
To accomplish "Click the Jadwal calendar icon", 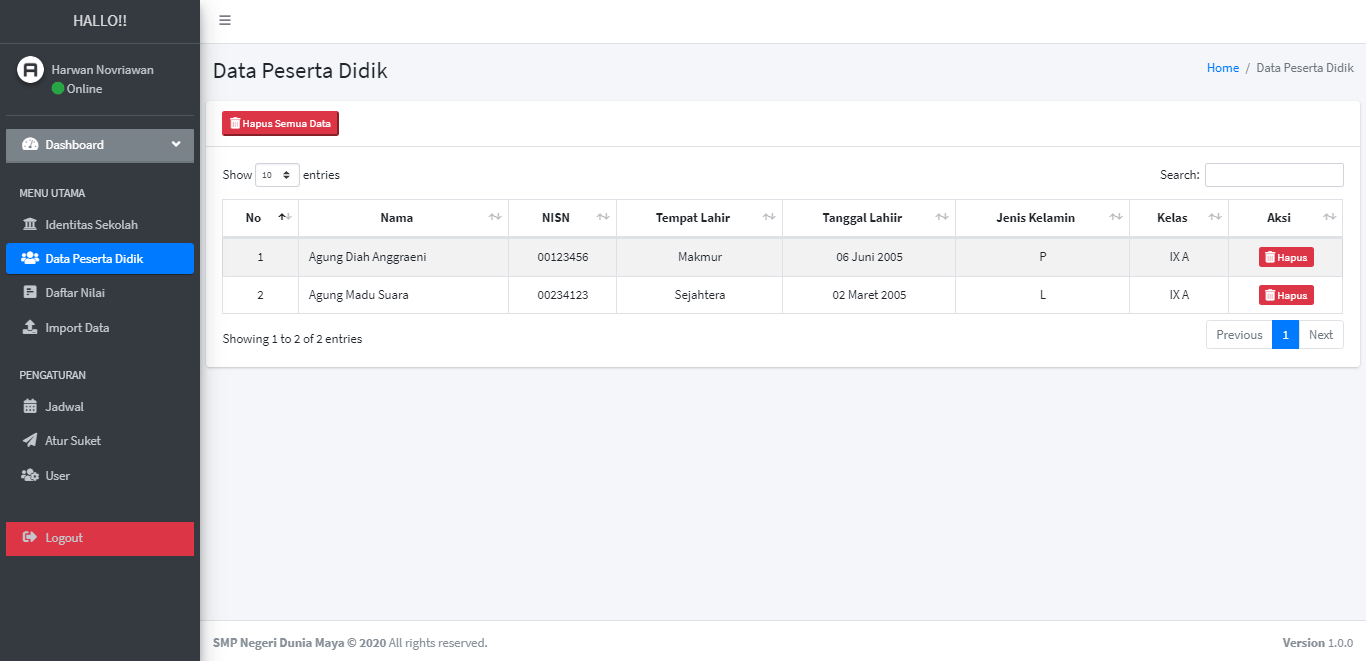I will click(30, 407).
